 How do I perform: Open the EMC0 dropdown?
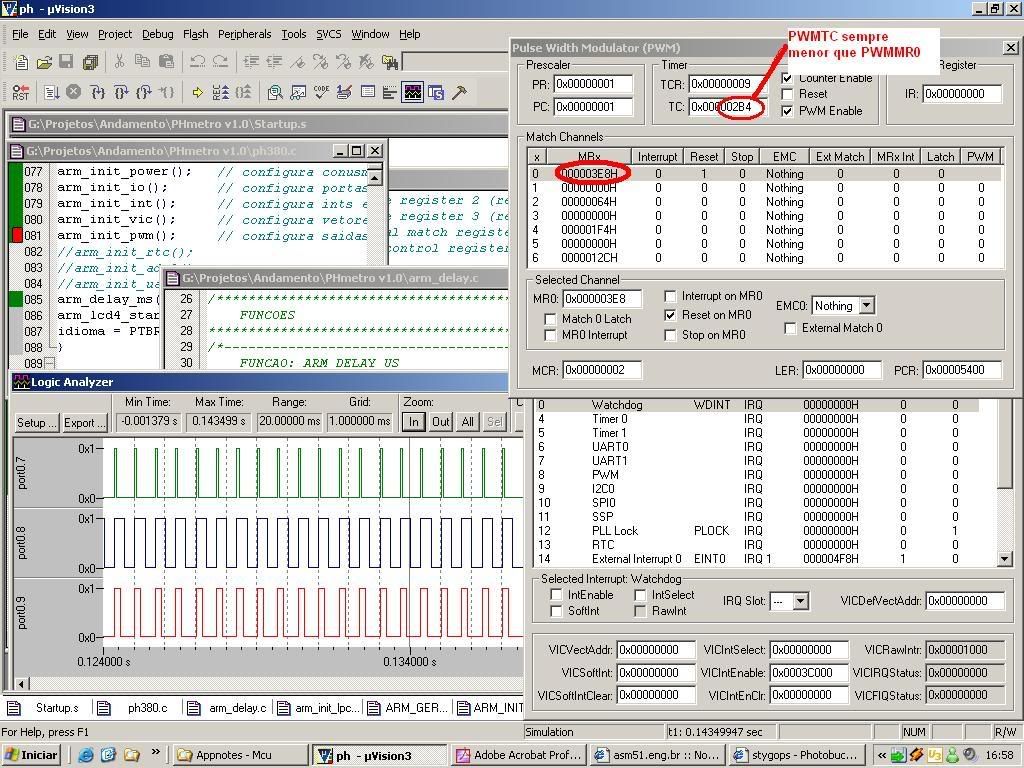[866, 306]
